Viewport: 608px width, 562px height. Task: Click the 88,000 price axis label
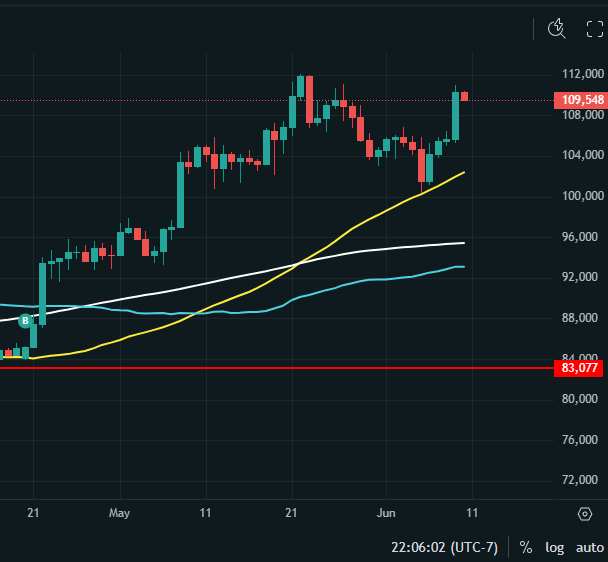[x=580, y=318]
